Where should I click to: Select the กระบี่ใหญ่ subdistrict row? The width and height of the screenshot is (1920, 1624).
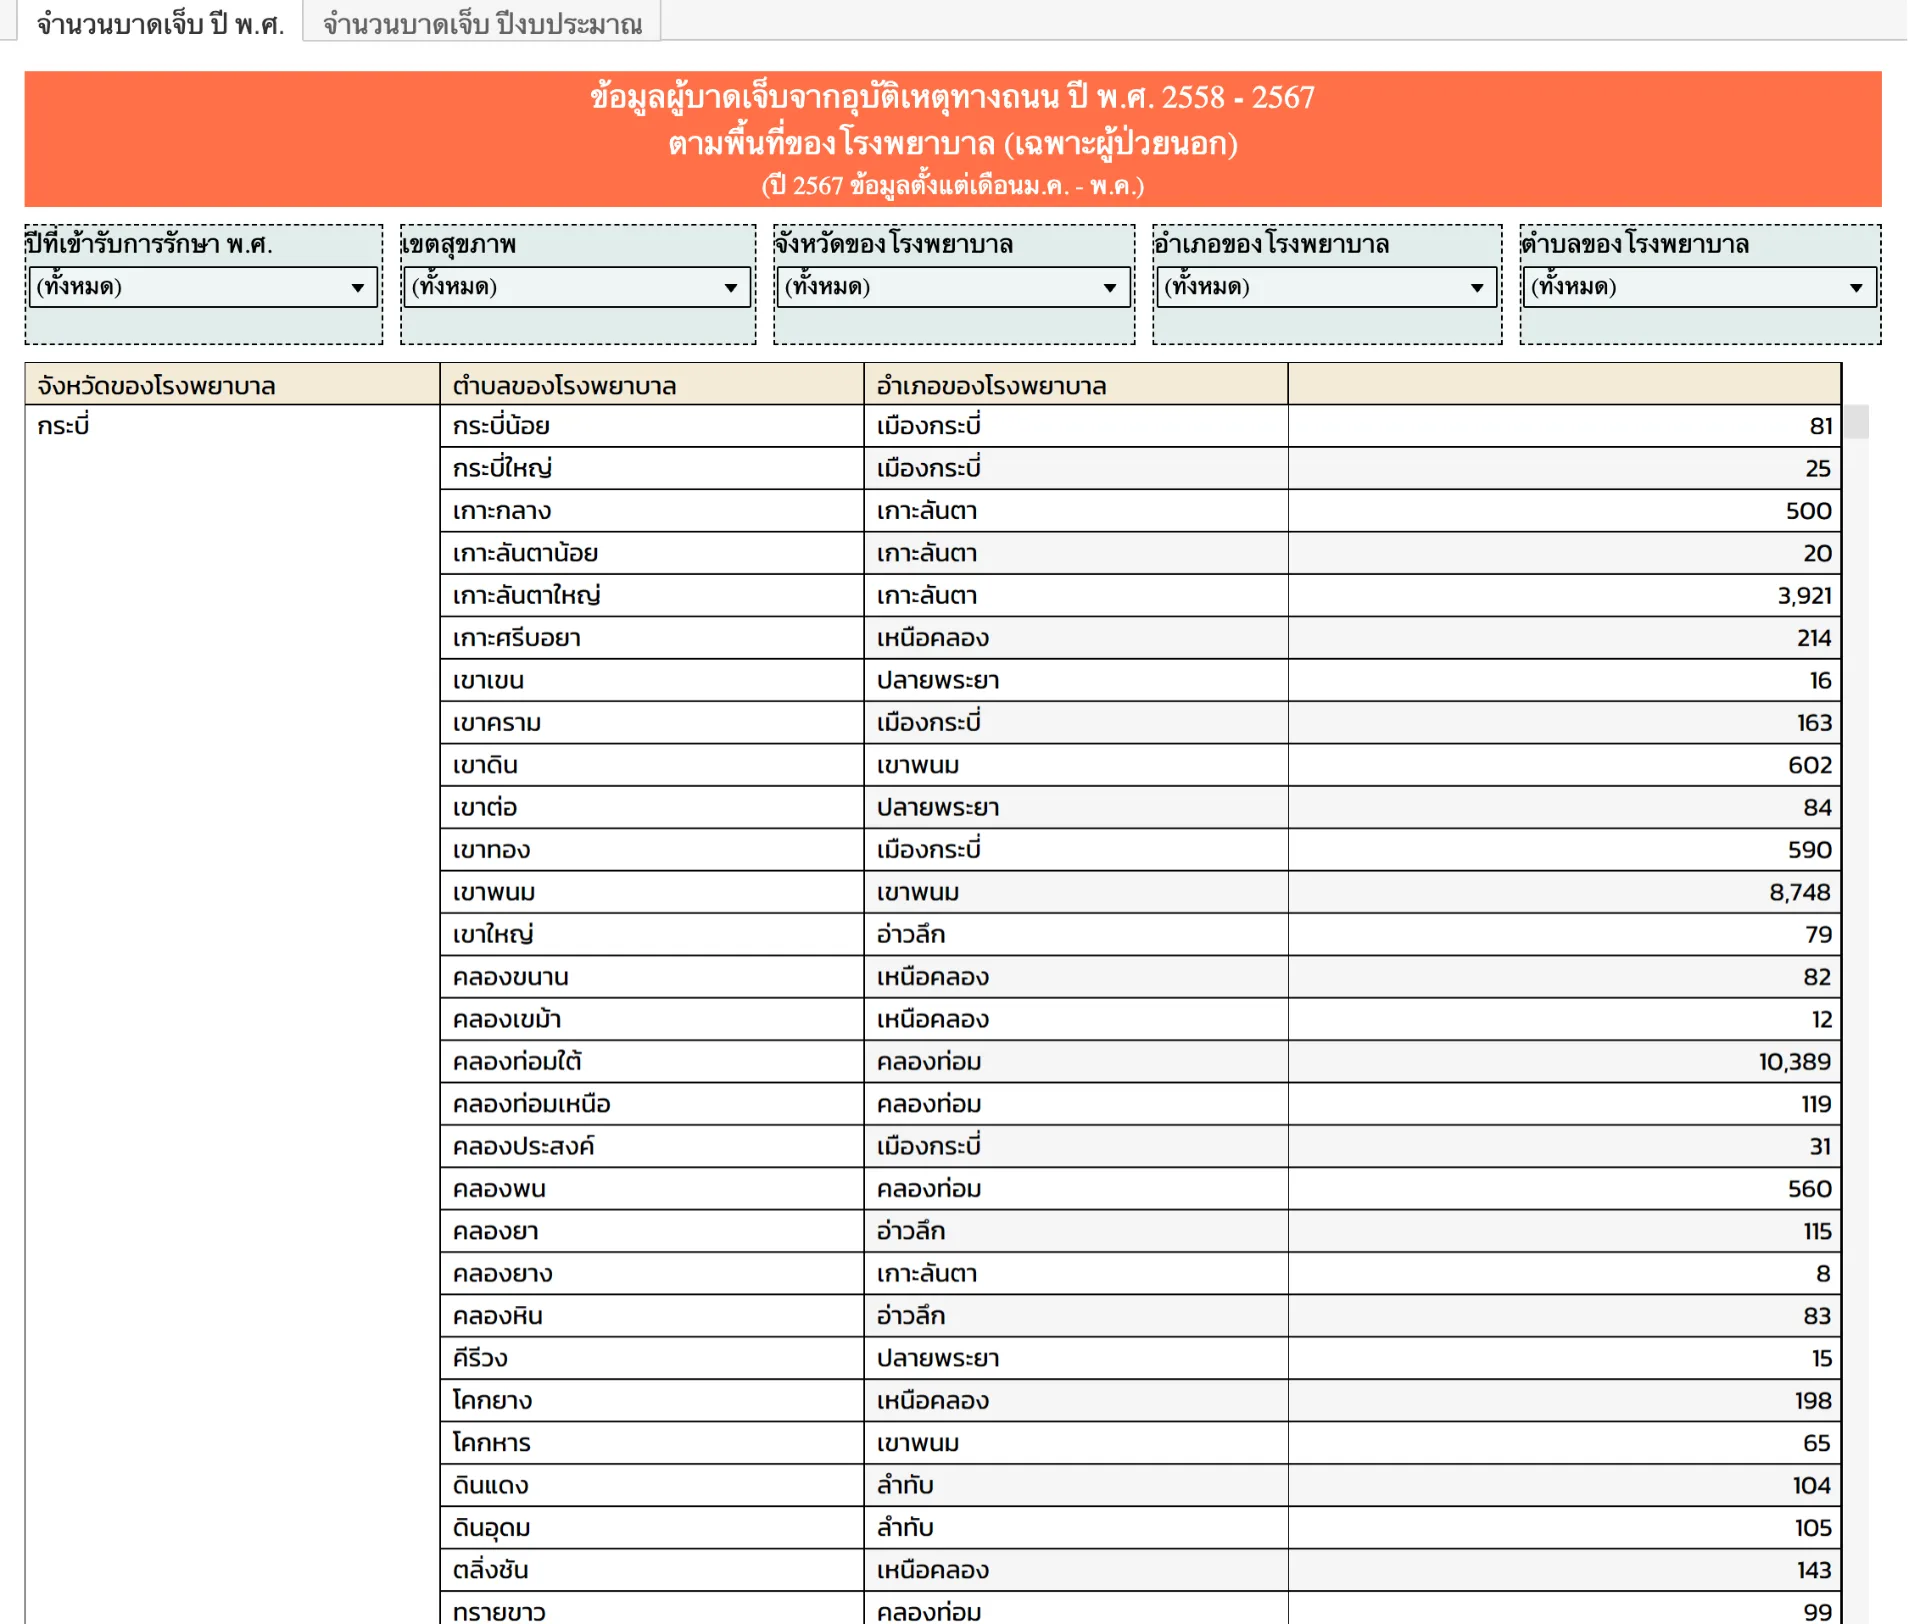pyautogui.click(x=652, y=468)
